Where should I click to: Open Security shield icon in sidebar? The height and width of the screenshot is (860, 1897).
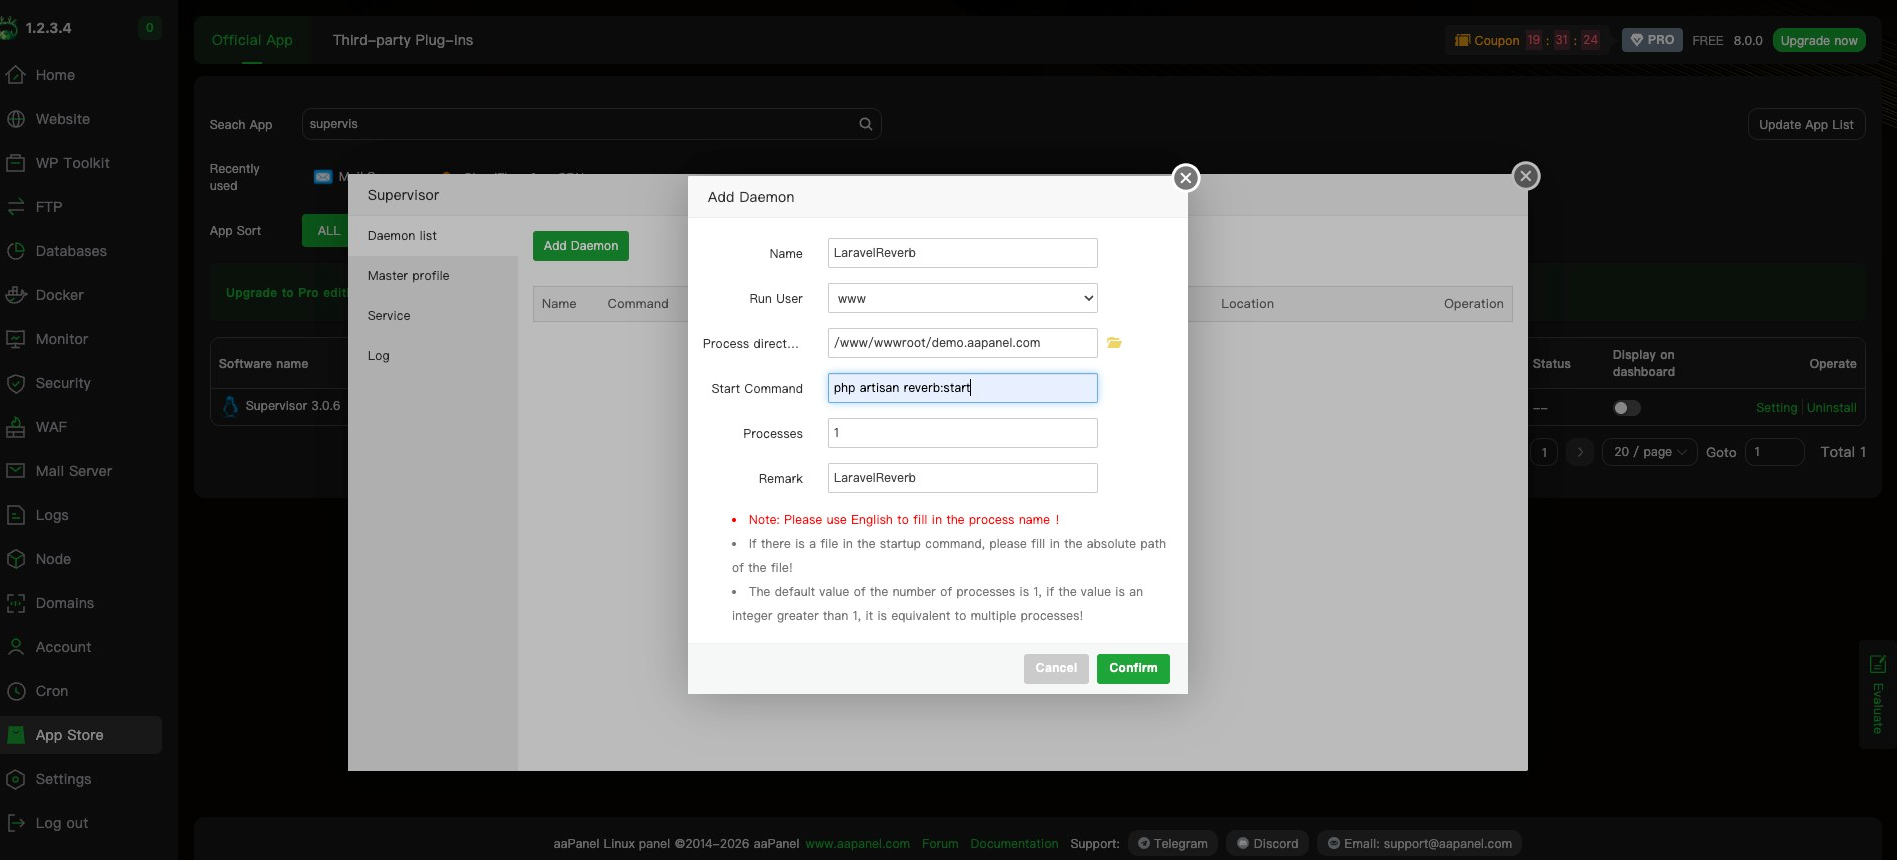tap(16, 383)
